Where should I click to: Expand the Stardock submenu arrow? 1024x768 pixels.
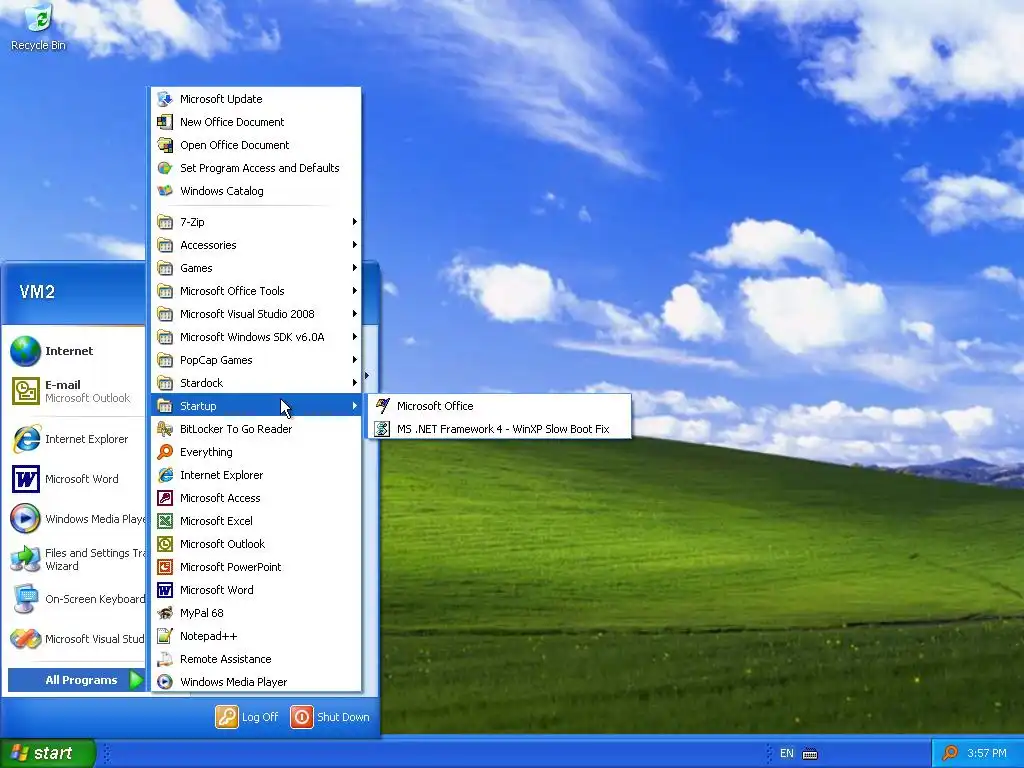coord(355,383)
